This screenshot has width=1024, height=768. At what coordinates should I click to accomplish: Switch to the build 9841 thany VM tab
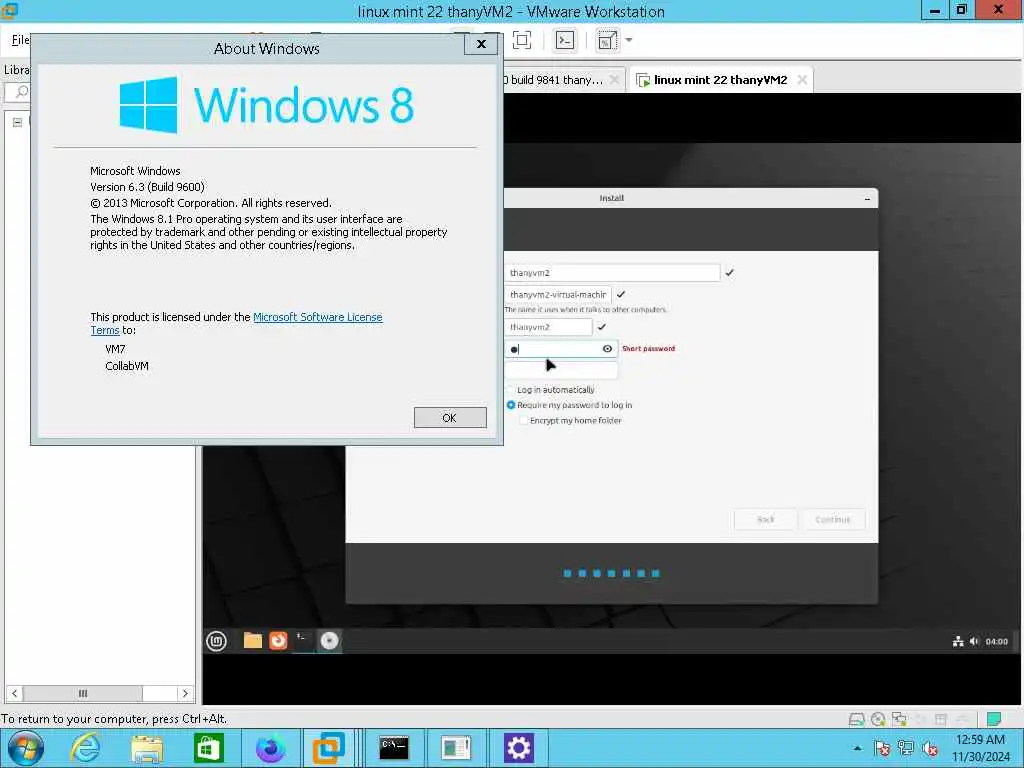point(556,80)
